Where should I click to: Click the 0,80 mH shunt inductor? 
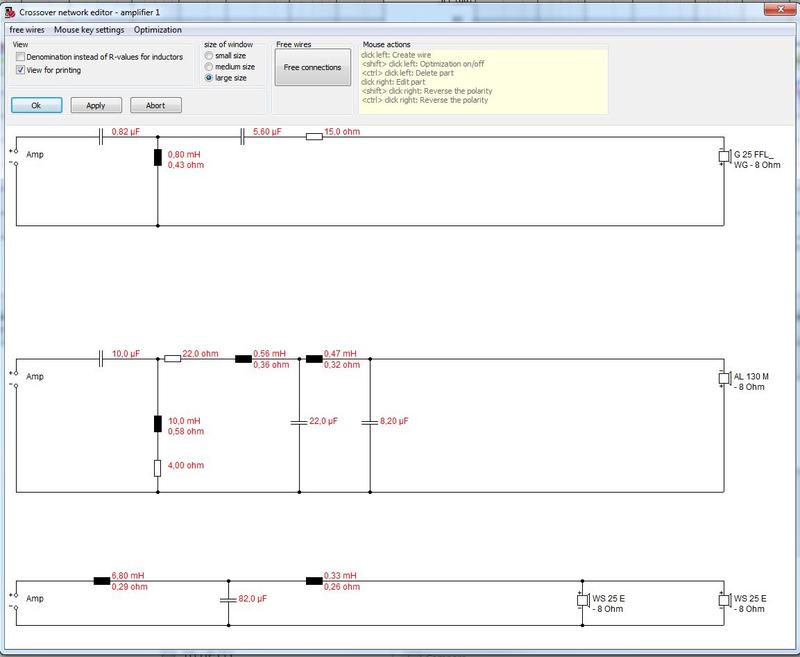pos(158,157)
